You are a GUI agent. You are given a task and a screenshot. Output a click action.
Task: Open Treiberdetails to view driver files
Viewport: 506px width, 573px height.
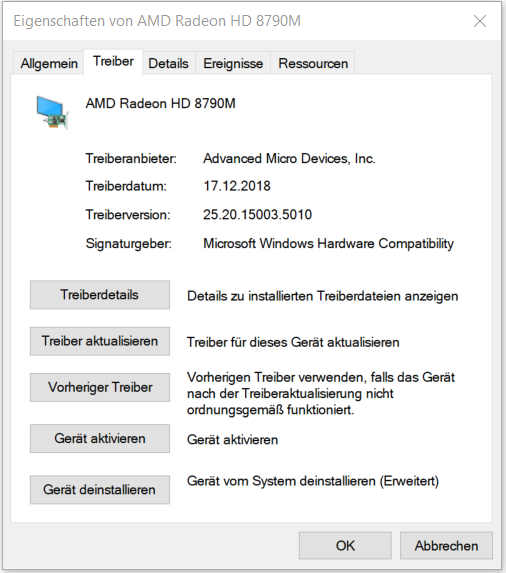point(100,295)
